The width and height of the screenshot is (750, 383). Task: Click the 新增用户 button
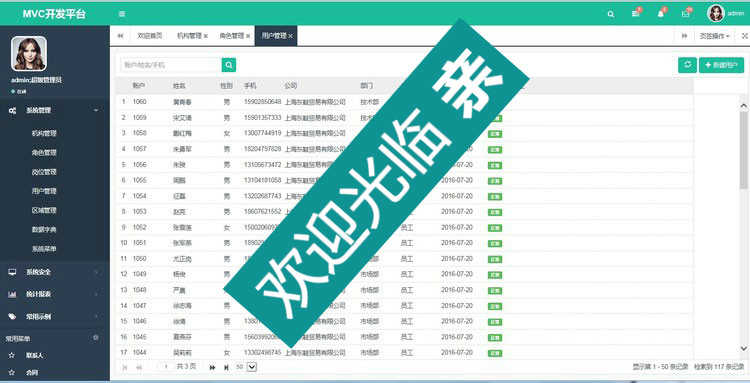click(721, 65)
